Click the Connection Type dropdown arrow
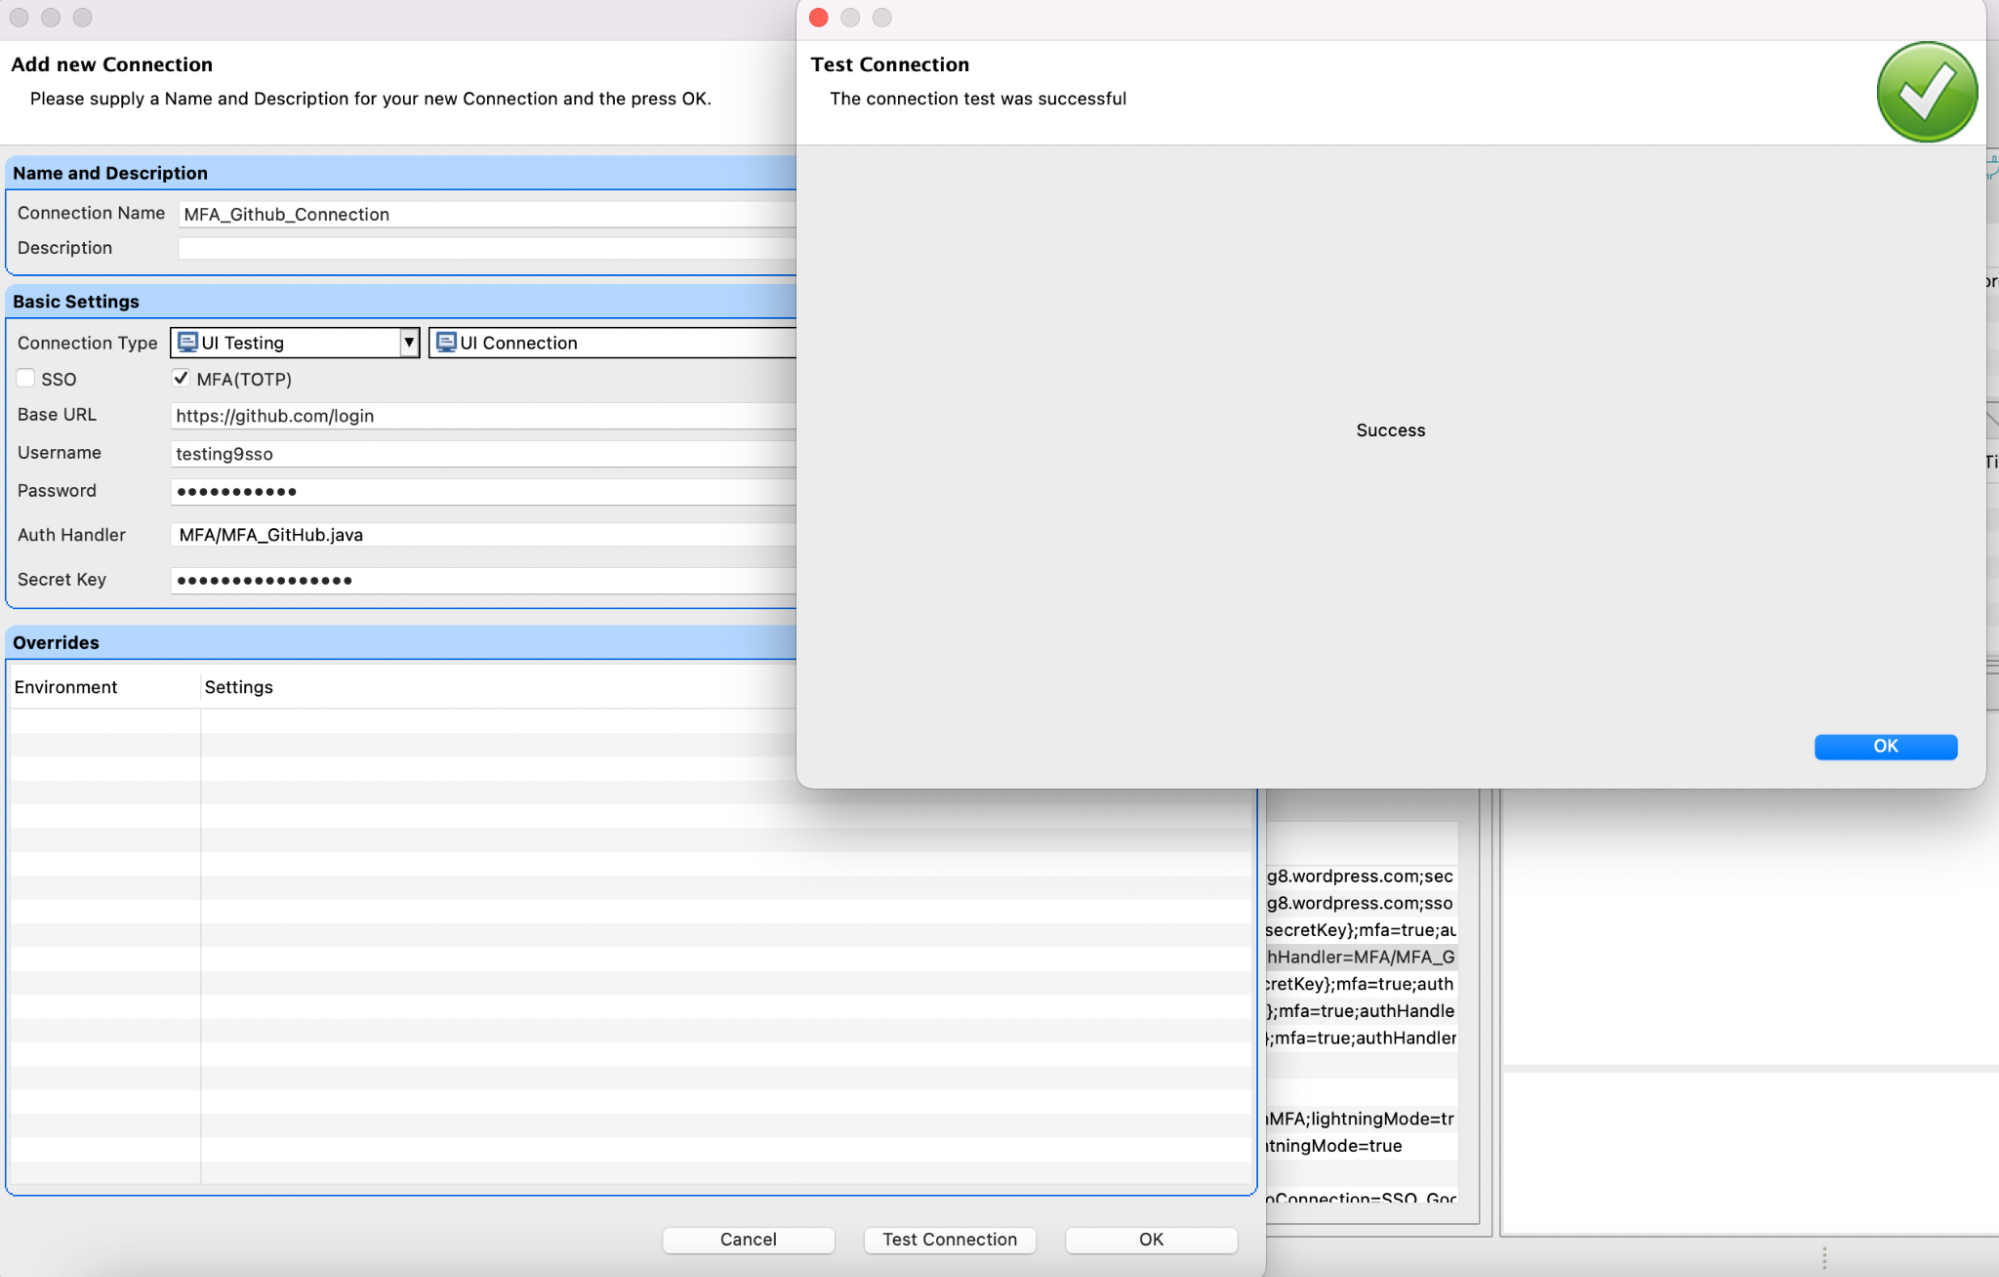Viewport: 1999px width, 1277px height. [x=408, y=342]
